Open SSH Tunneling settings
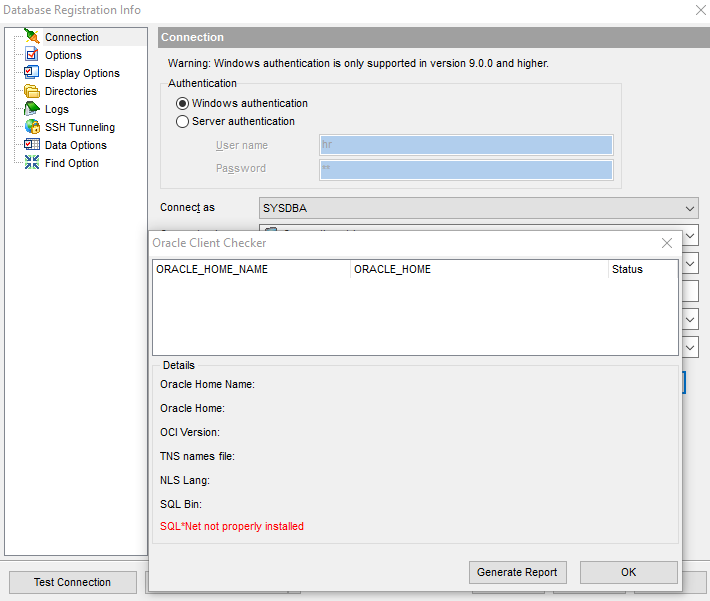 click(80, 127)
